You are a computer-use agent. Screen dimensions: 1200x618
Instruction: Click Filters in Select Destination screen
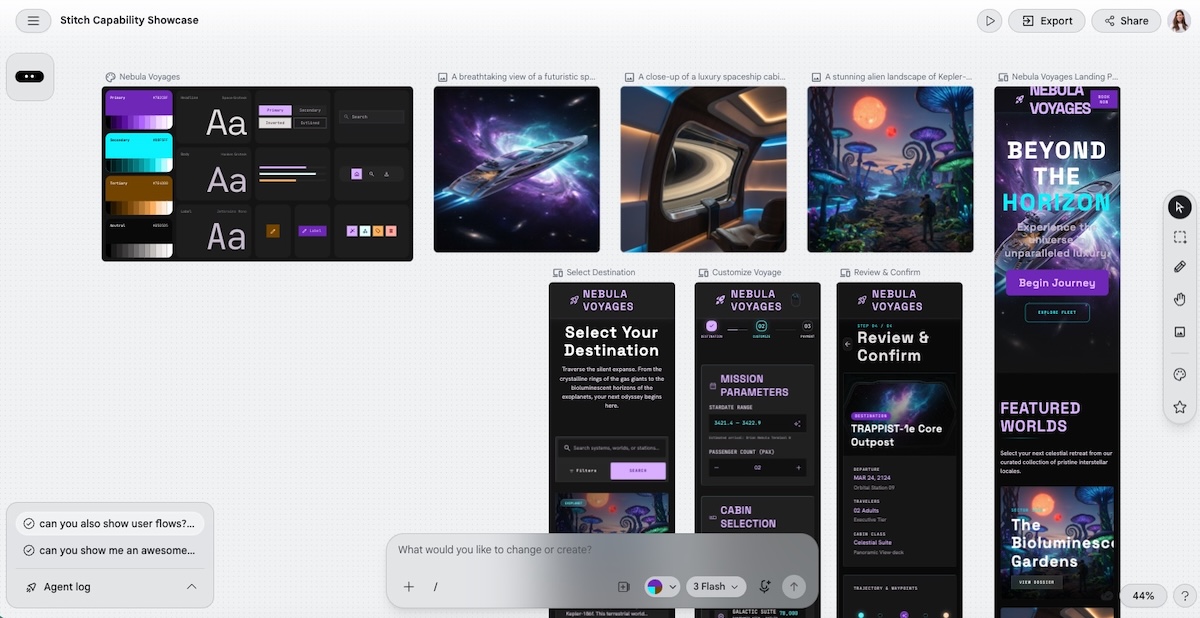(x=582, y=470)
